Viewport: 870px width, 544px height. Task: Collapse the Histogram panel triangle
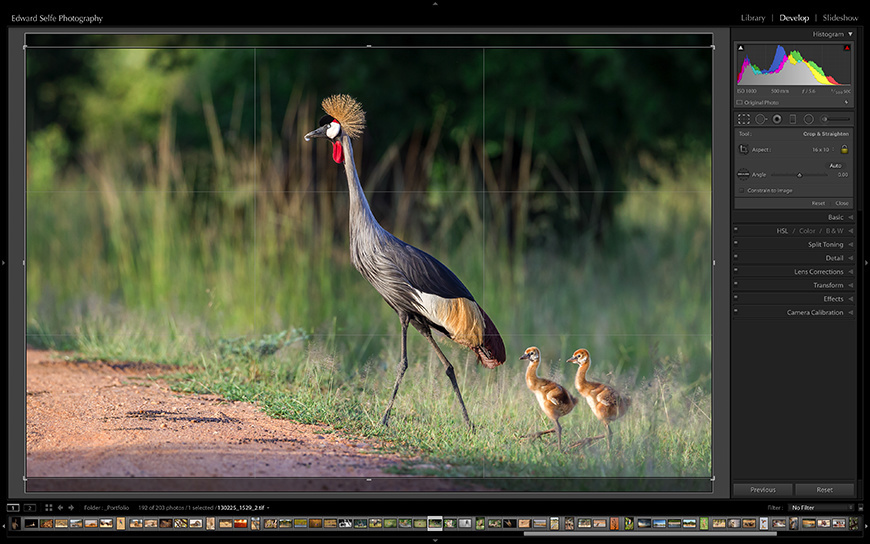tap(850, 34)
